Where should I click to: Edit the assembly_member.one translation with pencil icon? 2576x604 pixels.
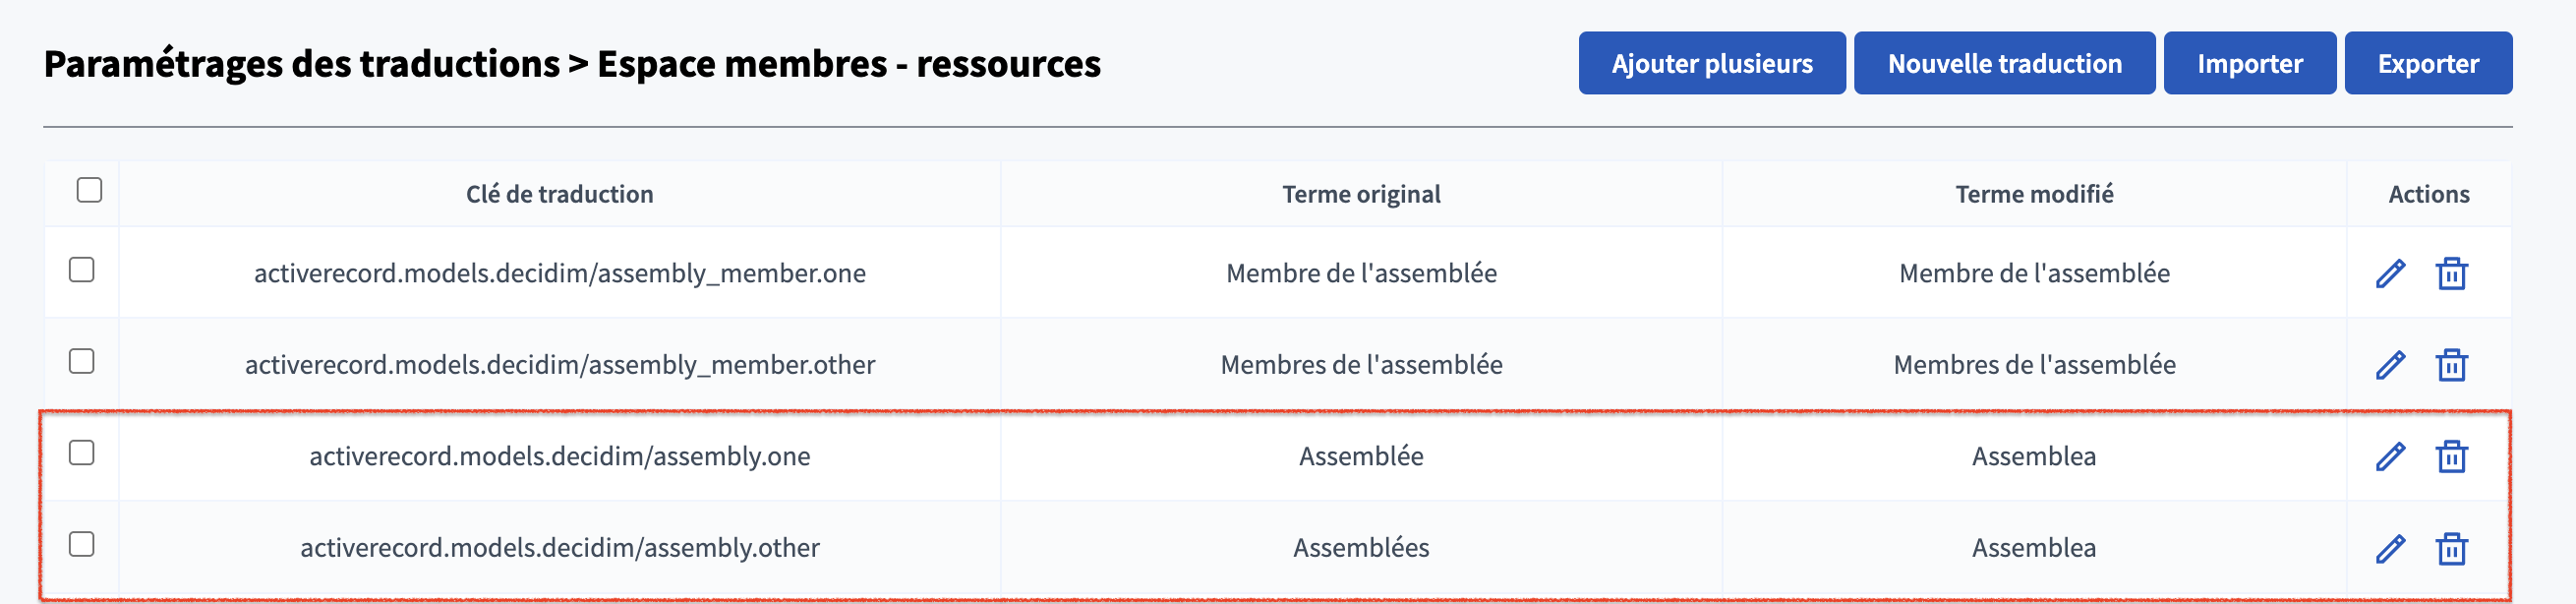(2390, 273)
